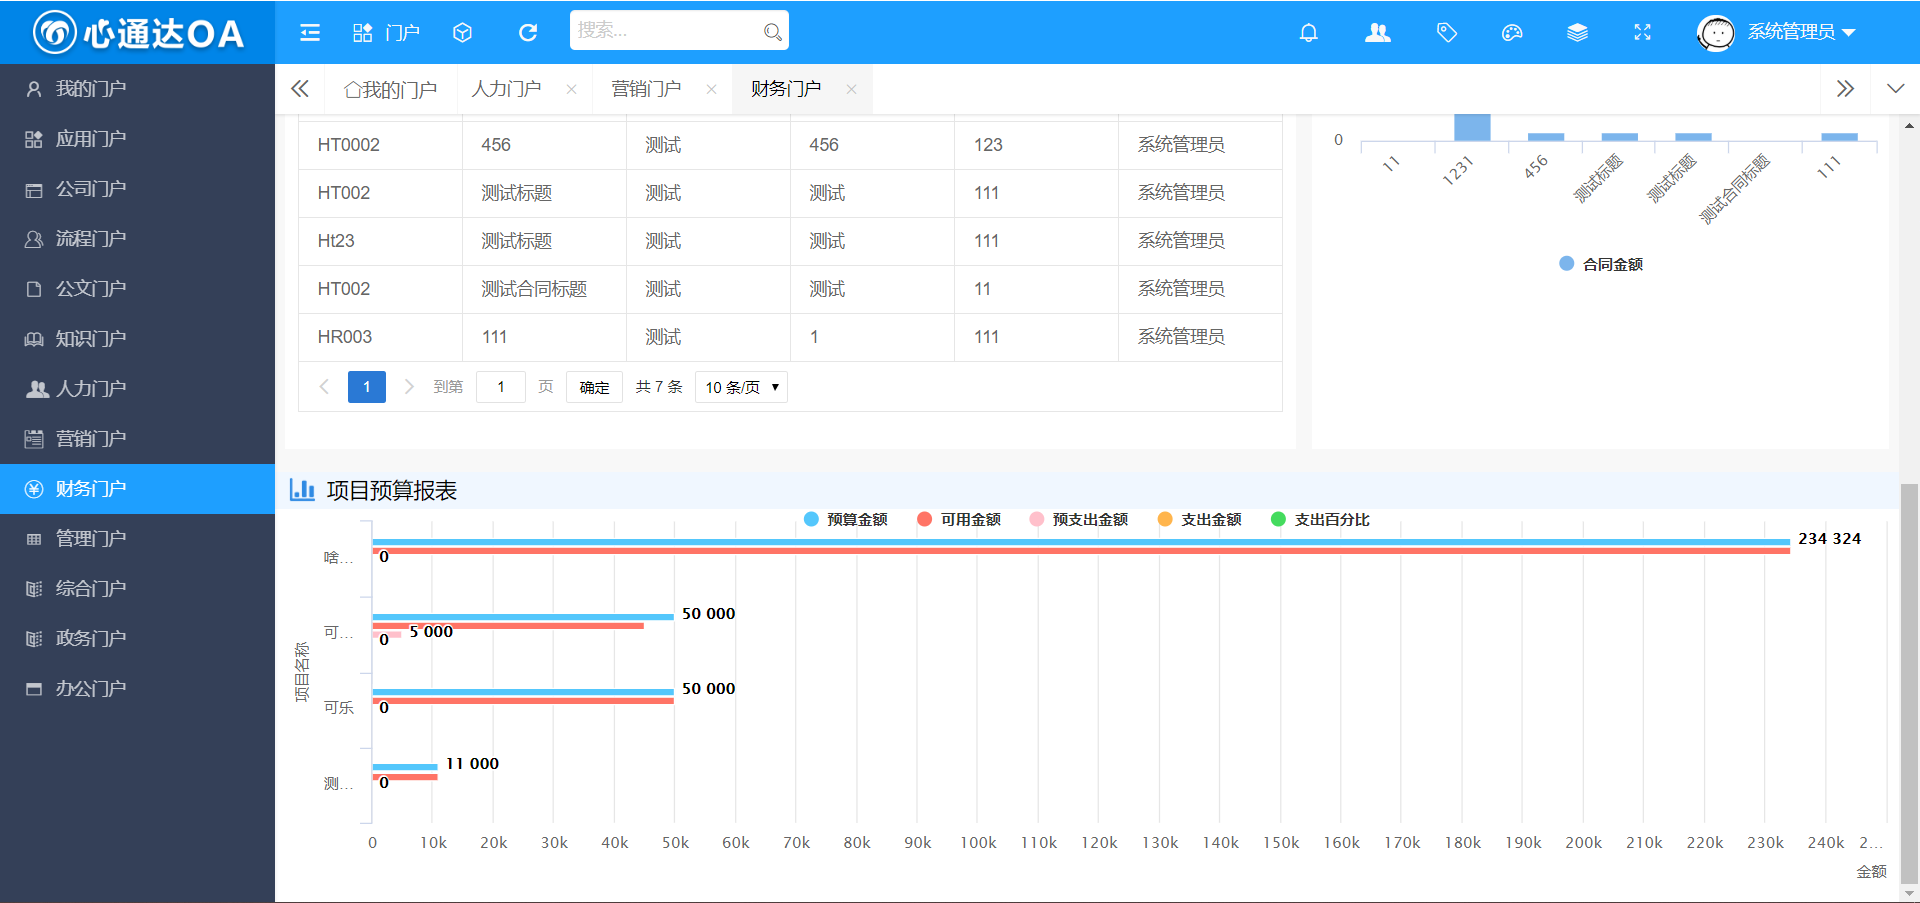Open 办公门户 in the sidebar
The image size is (1920, 903).
[x=137, y=689]
